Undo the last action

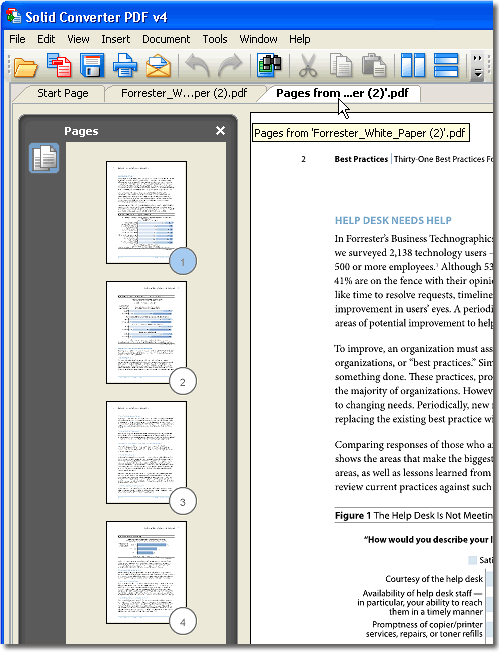(x=197, y=65)
